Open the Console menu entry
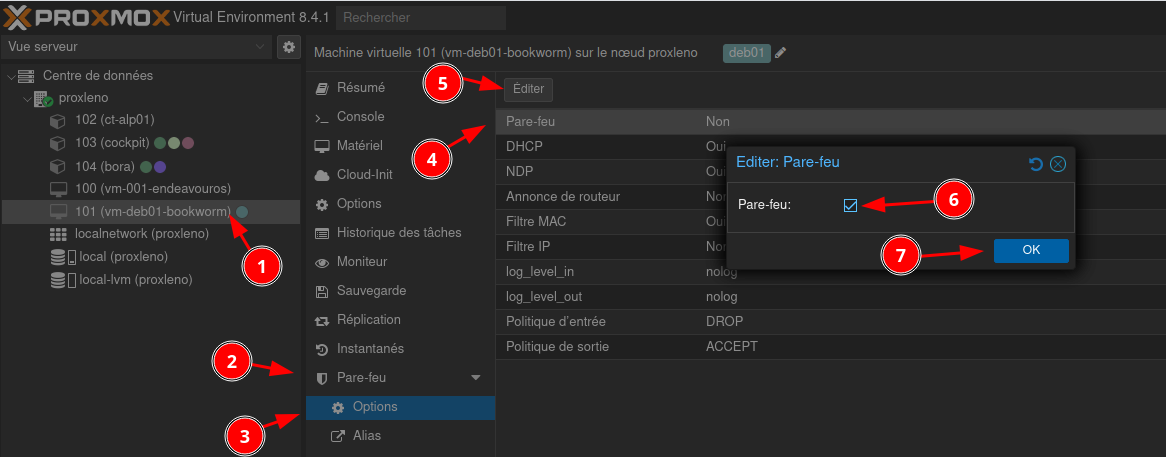 [359, 117]
